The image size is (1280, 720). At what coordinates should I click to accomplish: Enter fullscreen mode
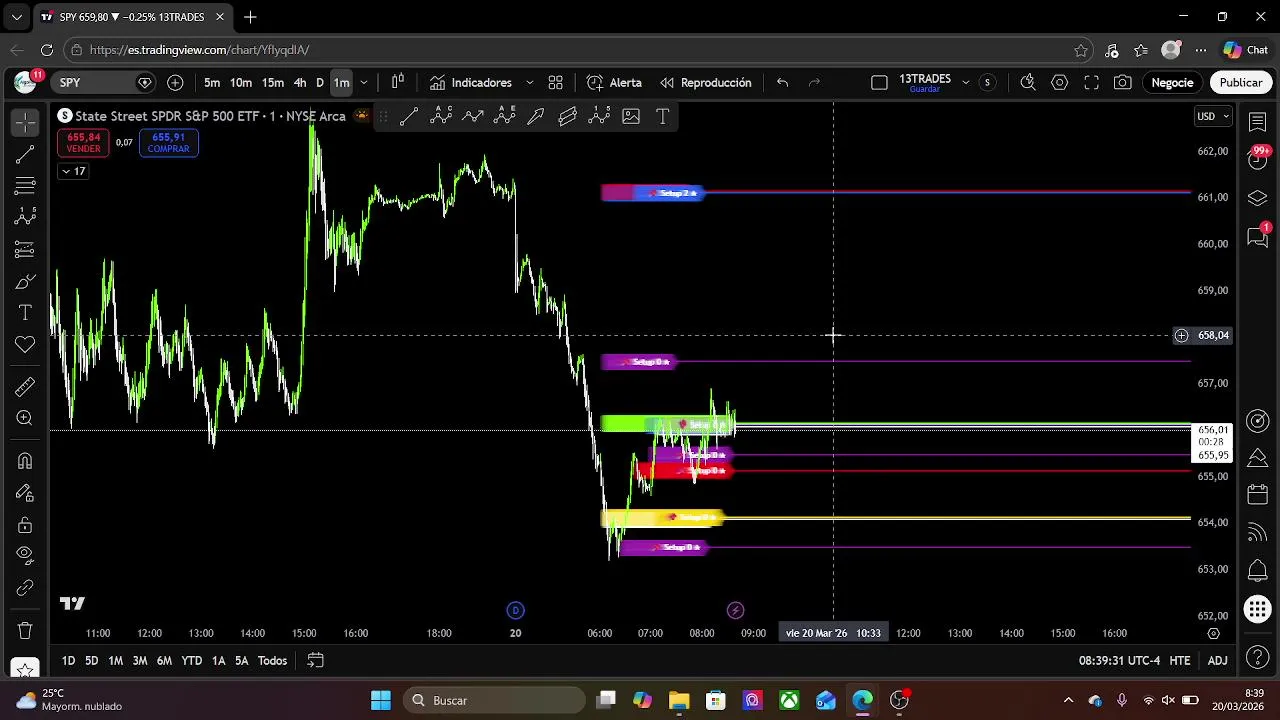click(x=1091, y=82)
